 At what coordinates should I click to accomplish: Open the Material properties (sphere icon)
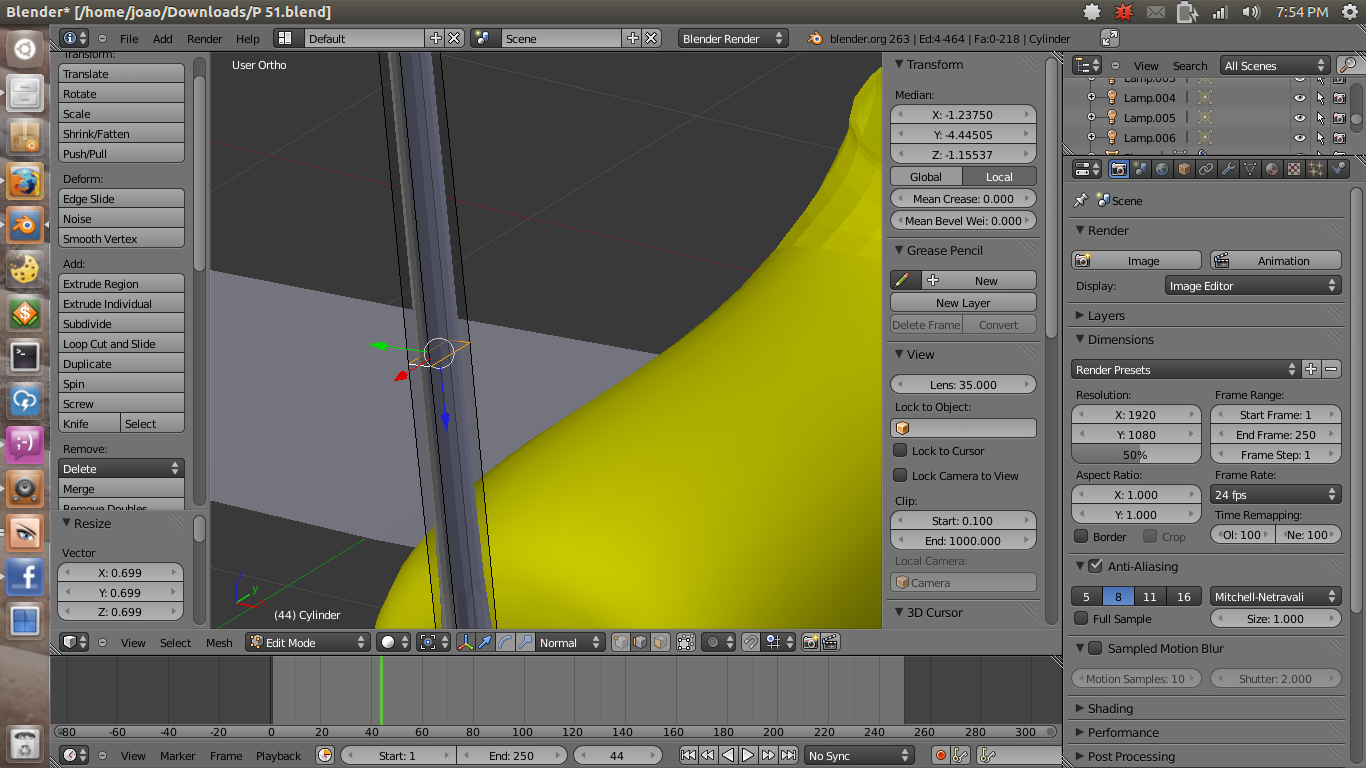tap(1272, 169)
